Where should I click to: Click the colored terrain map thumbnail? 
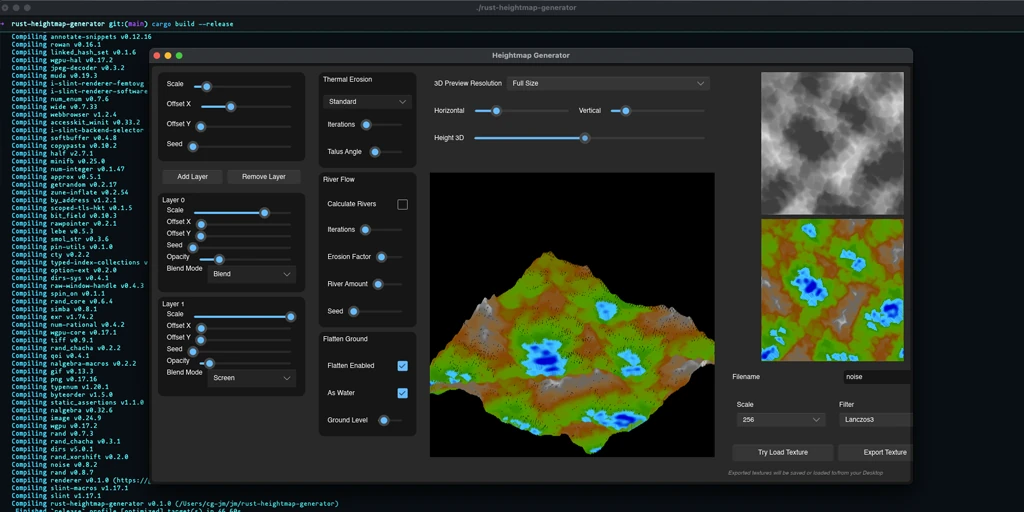[833, 290]
